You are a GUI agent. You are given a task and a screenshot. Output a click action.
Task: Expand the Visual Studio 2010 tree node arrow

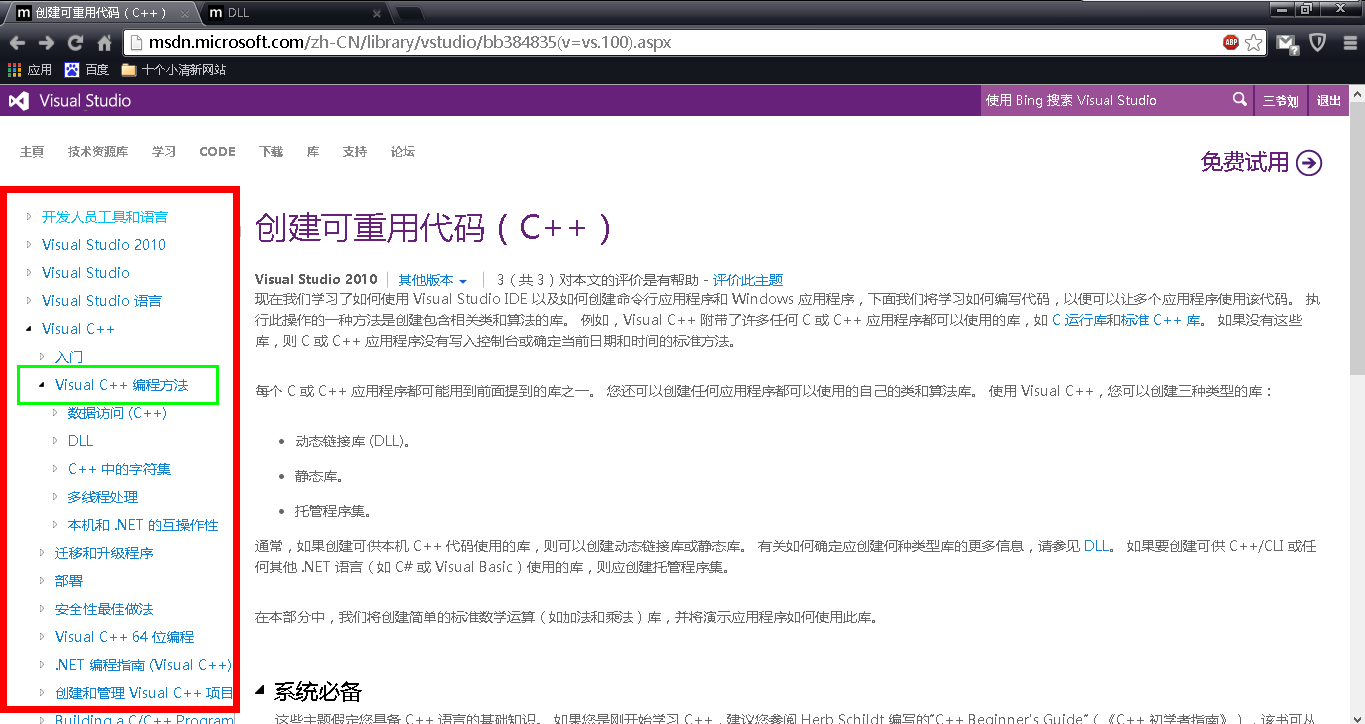pyautogui.click(x=29, y=245)
